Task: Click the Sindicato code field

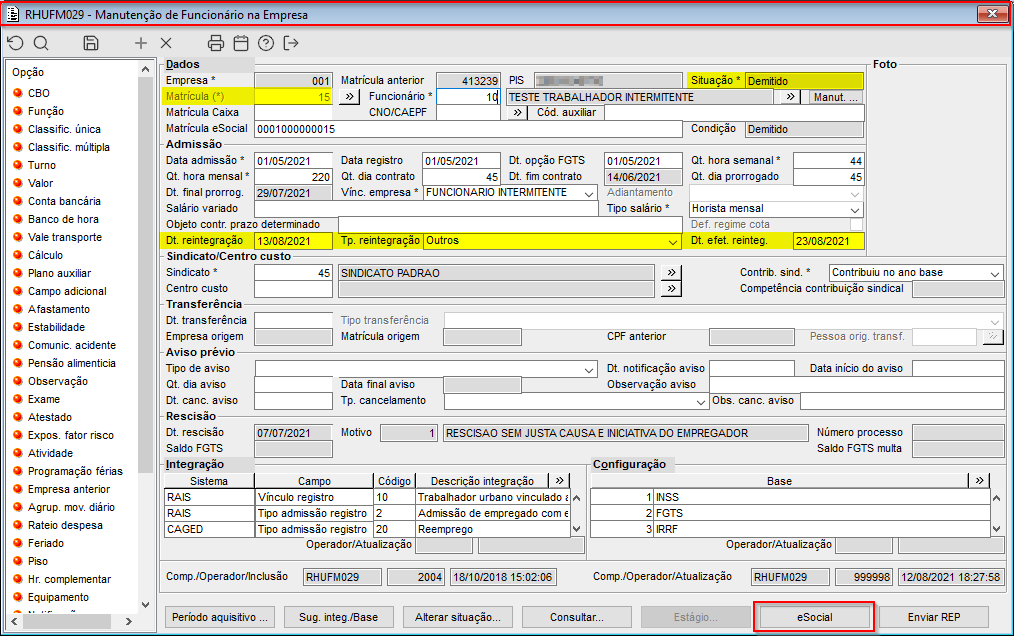Action: pyautogui.click(x=294, y=273)
